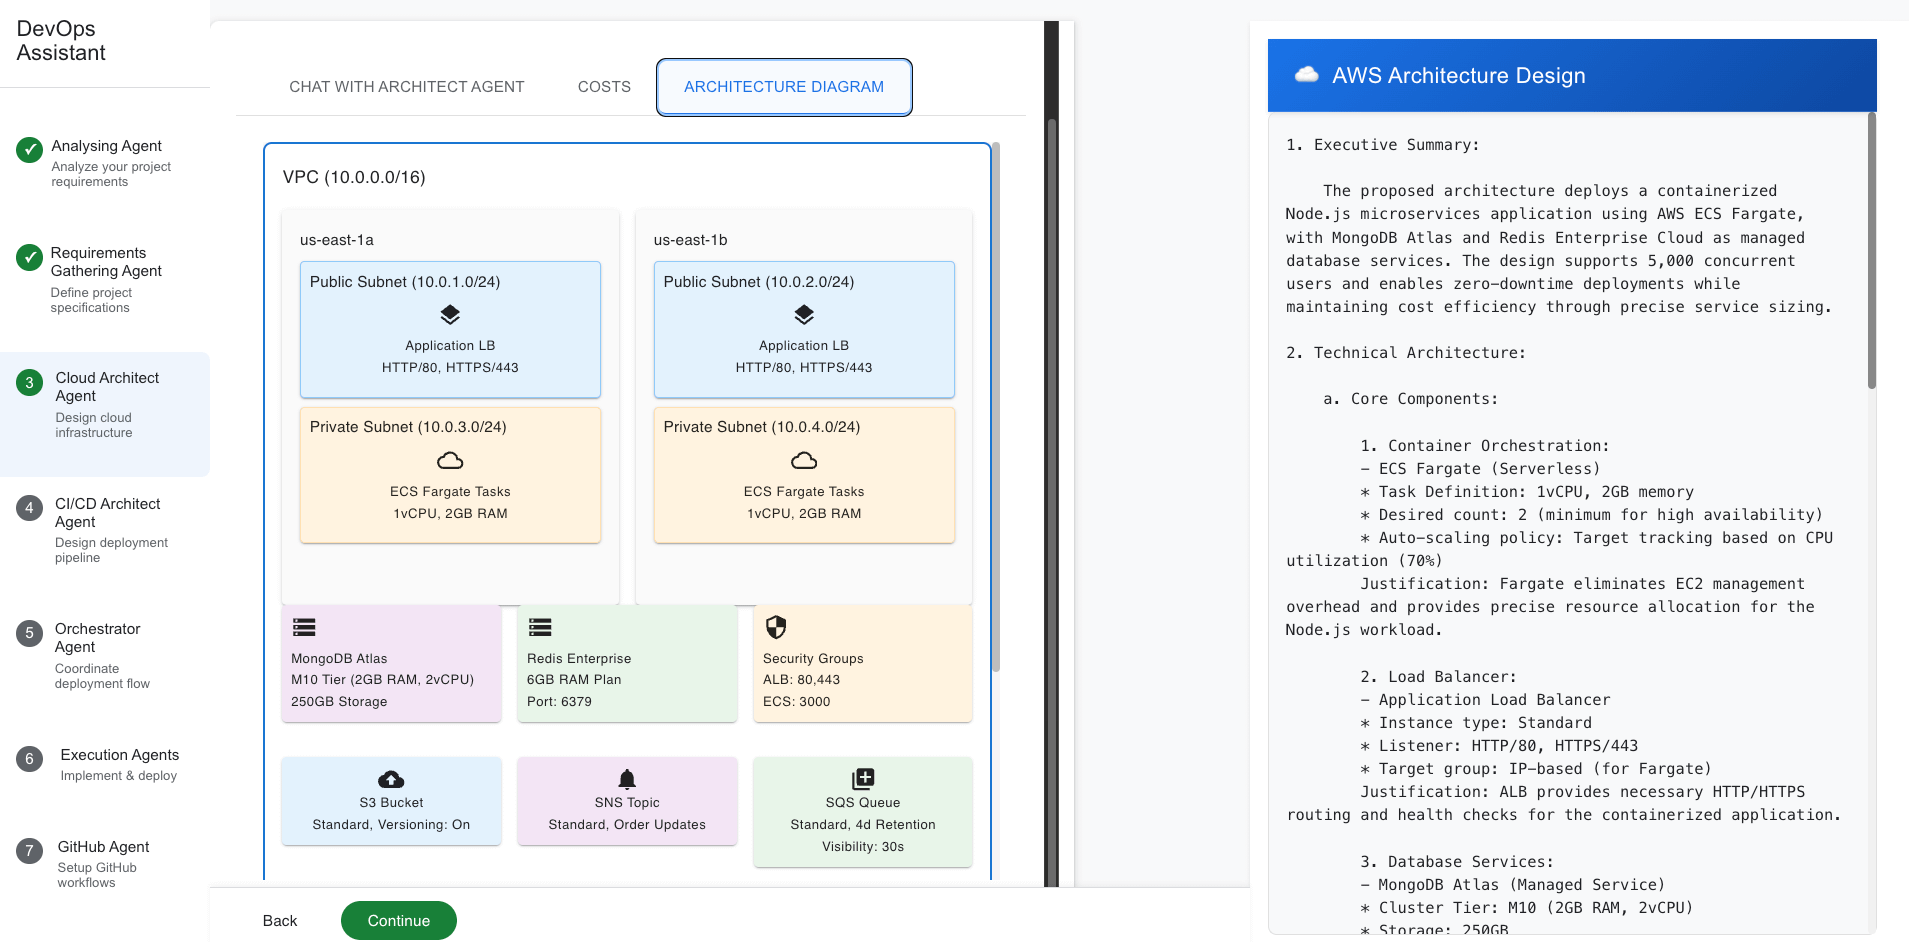This screenshot has width=1909, height=942.
Task: Click Application LB layers icon in subnet 10.0.2.0/24
Action: coord(804,315)
